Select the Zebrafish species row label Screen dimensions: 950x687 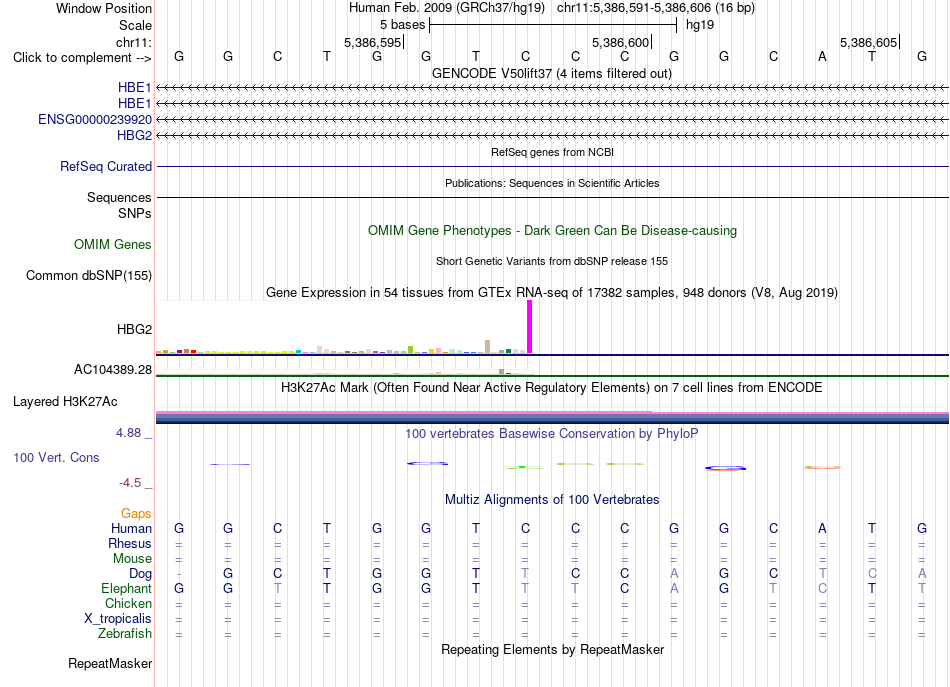point(124,633)
